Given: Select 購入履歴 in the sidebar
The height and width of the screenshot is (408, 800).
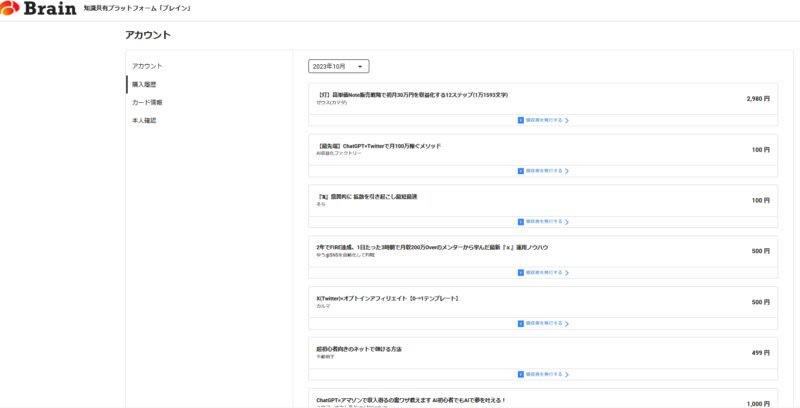Looking at the screenshot, I should pos(144,85).
